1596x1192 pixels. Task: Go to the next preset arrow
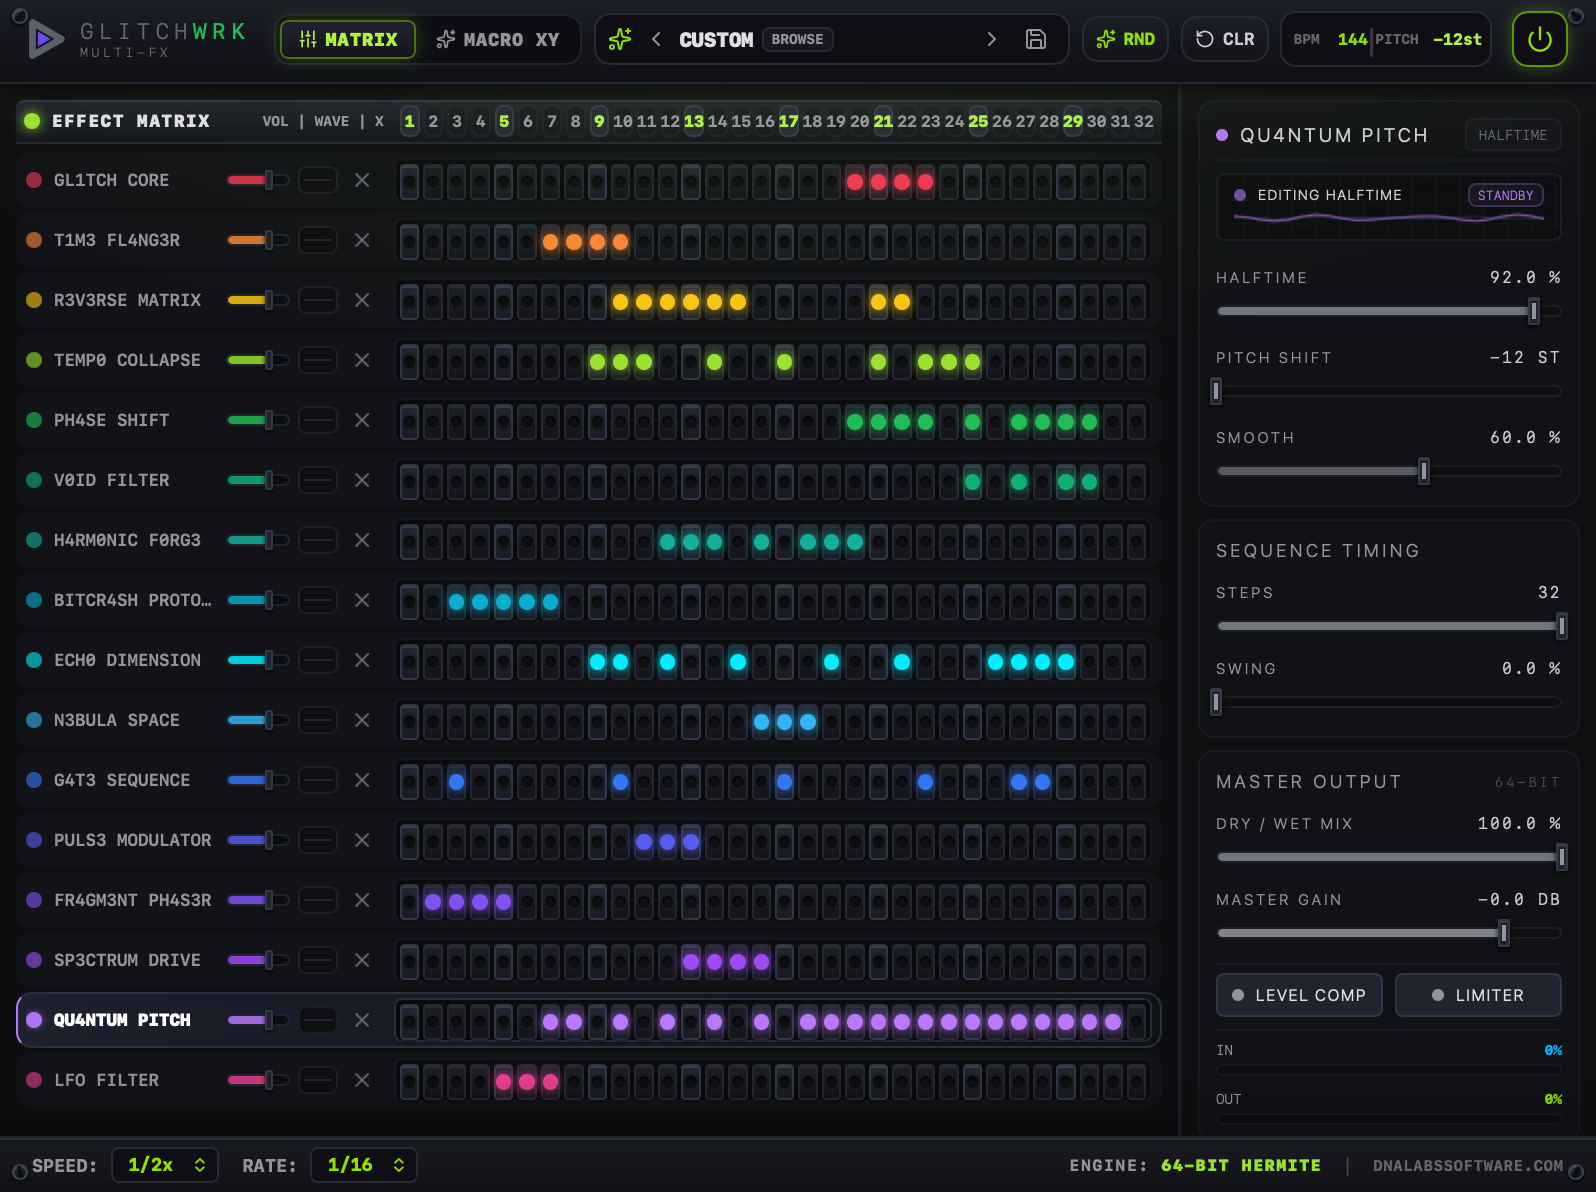tap(991, 39)
